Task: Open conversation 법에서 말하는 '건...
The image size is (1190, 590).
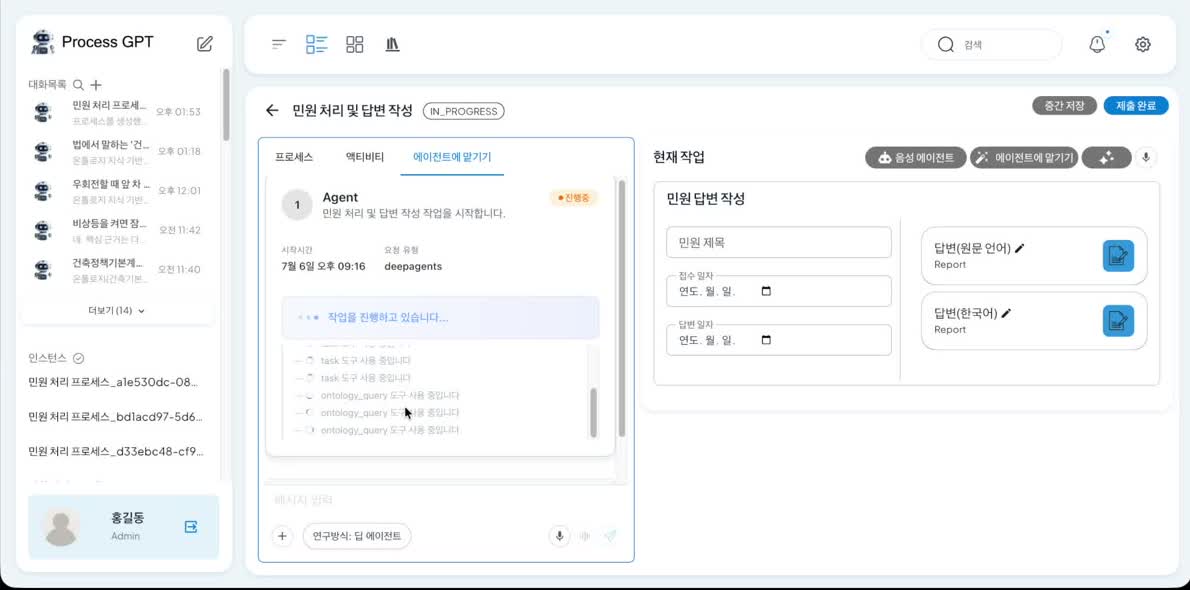Action: click(117, 151)
